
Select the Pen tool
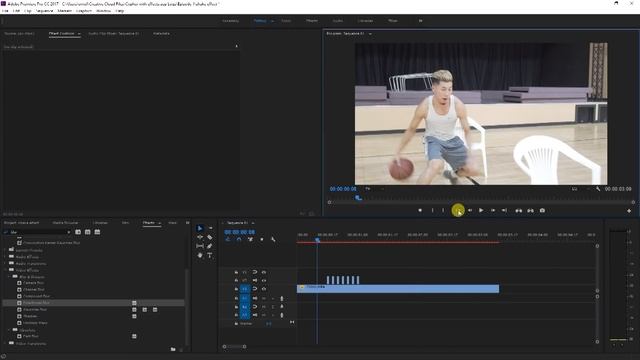210,246
